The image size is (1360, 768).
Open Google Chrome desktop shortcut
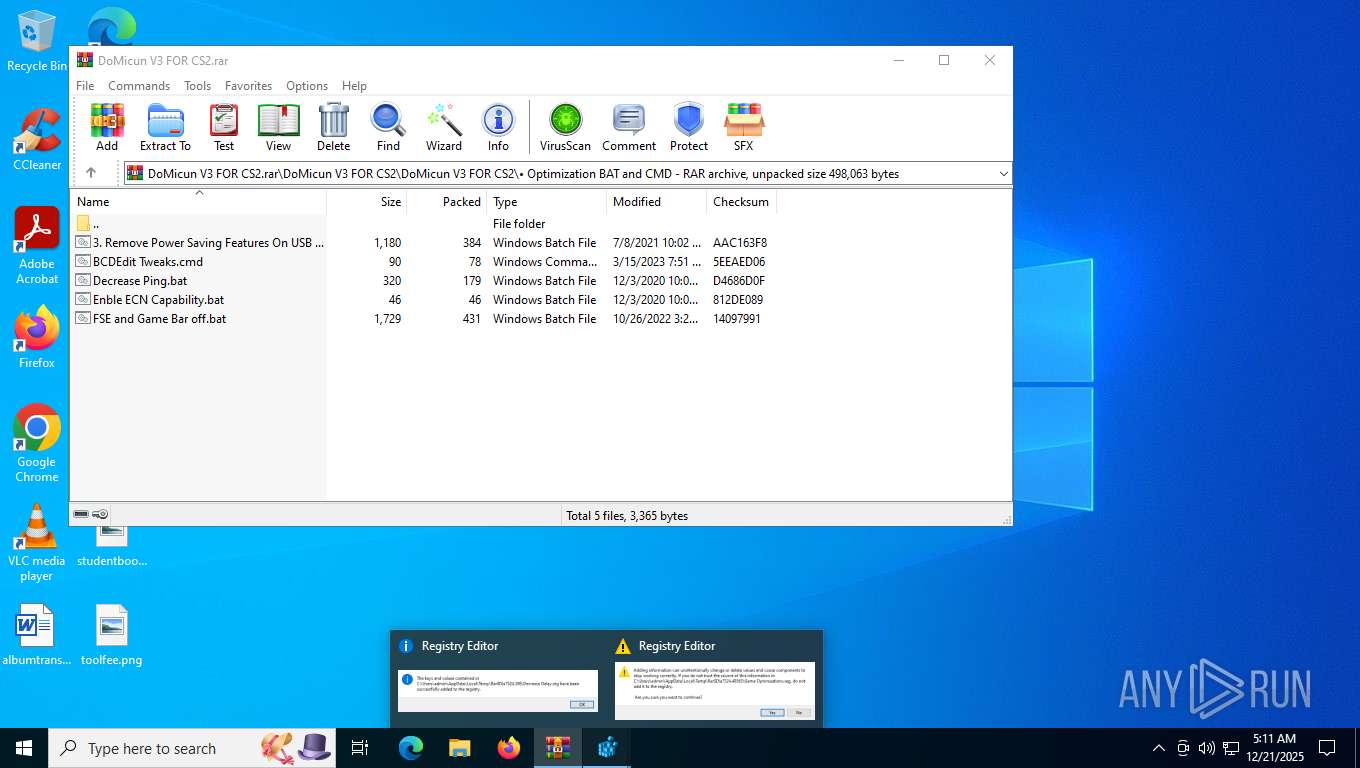(x=37, y=443)
